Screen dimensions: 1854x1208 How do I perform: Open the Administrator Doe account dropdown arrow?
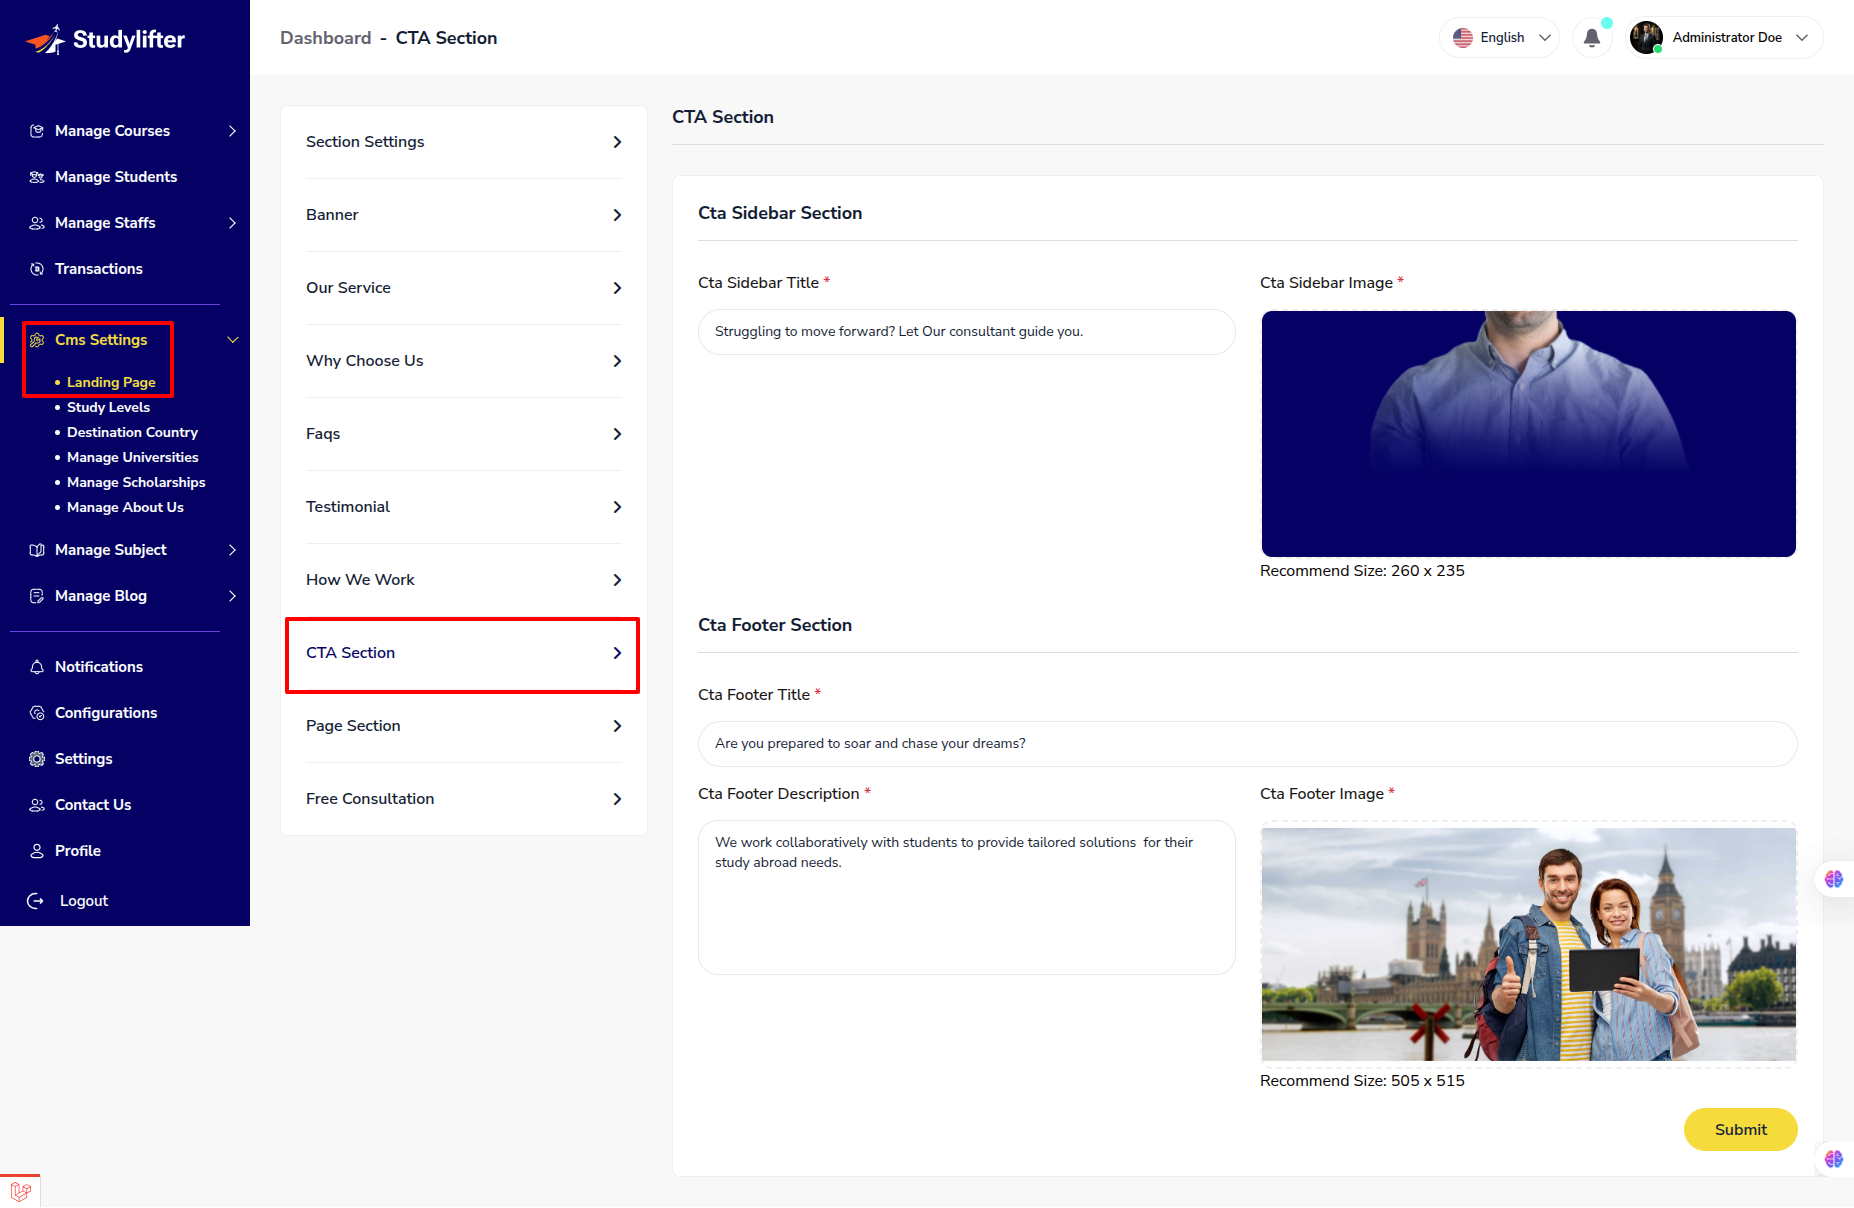(x=1802, y=38)
